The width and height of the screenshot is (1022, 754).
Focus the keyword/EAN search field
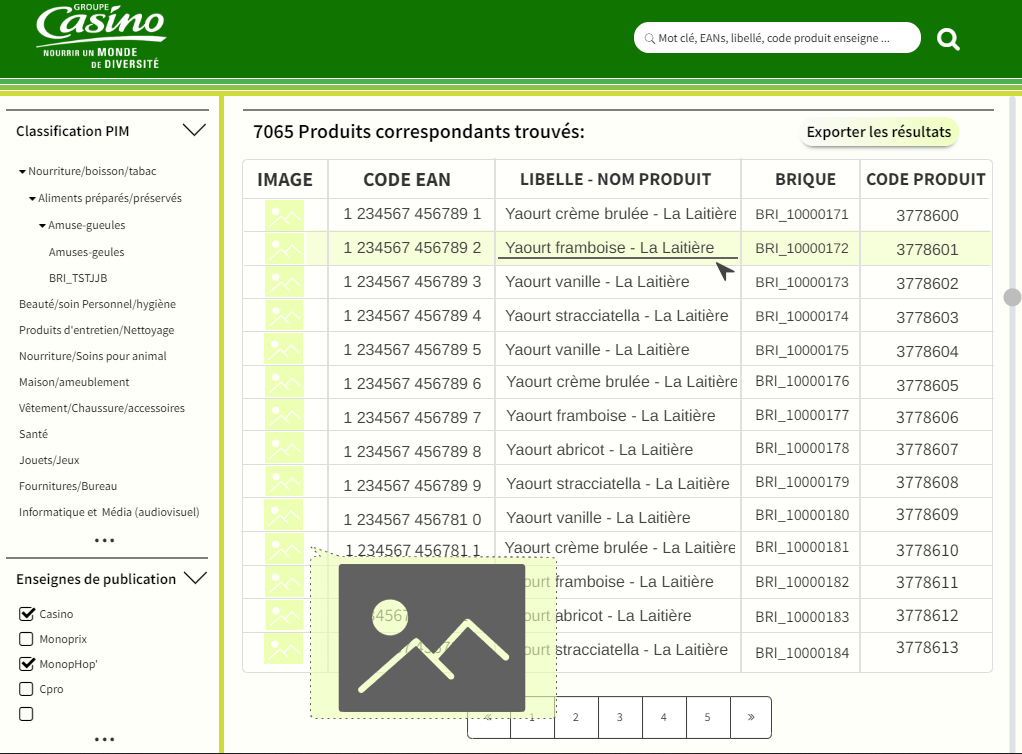click(777, 38)
